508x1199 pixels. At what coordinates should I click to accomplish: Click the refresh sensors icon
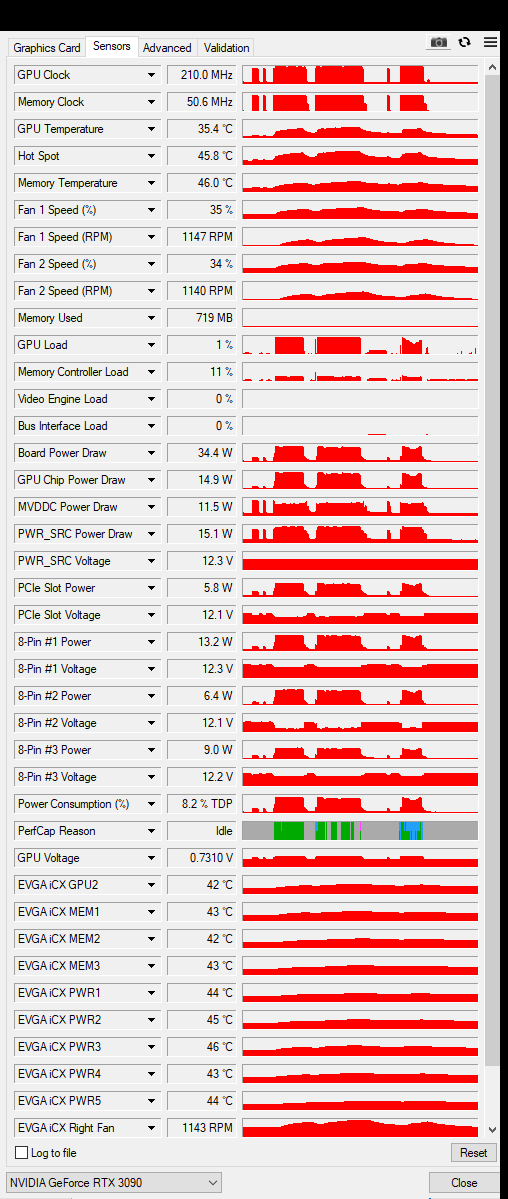coord(464,43)
